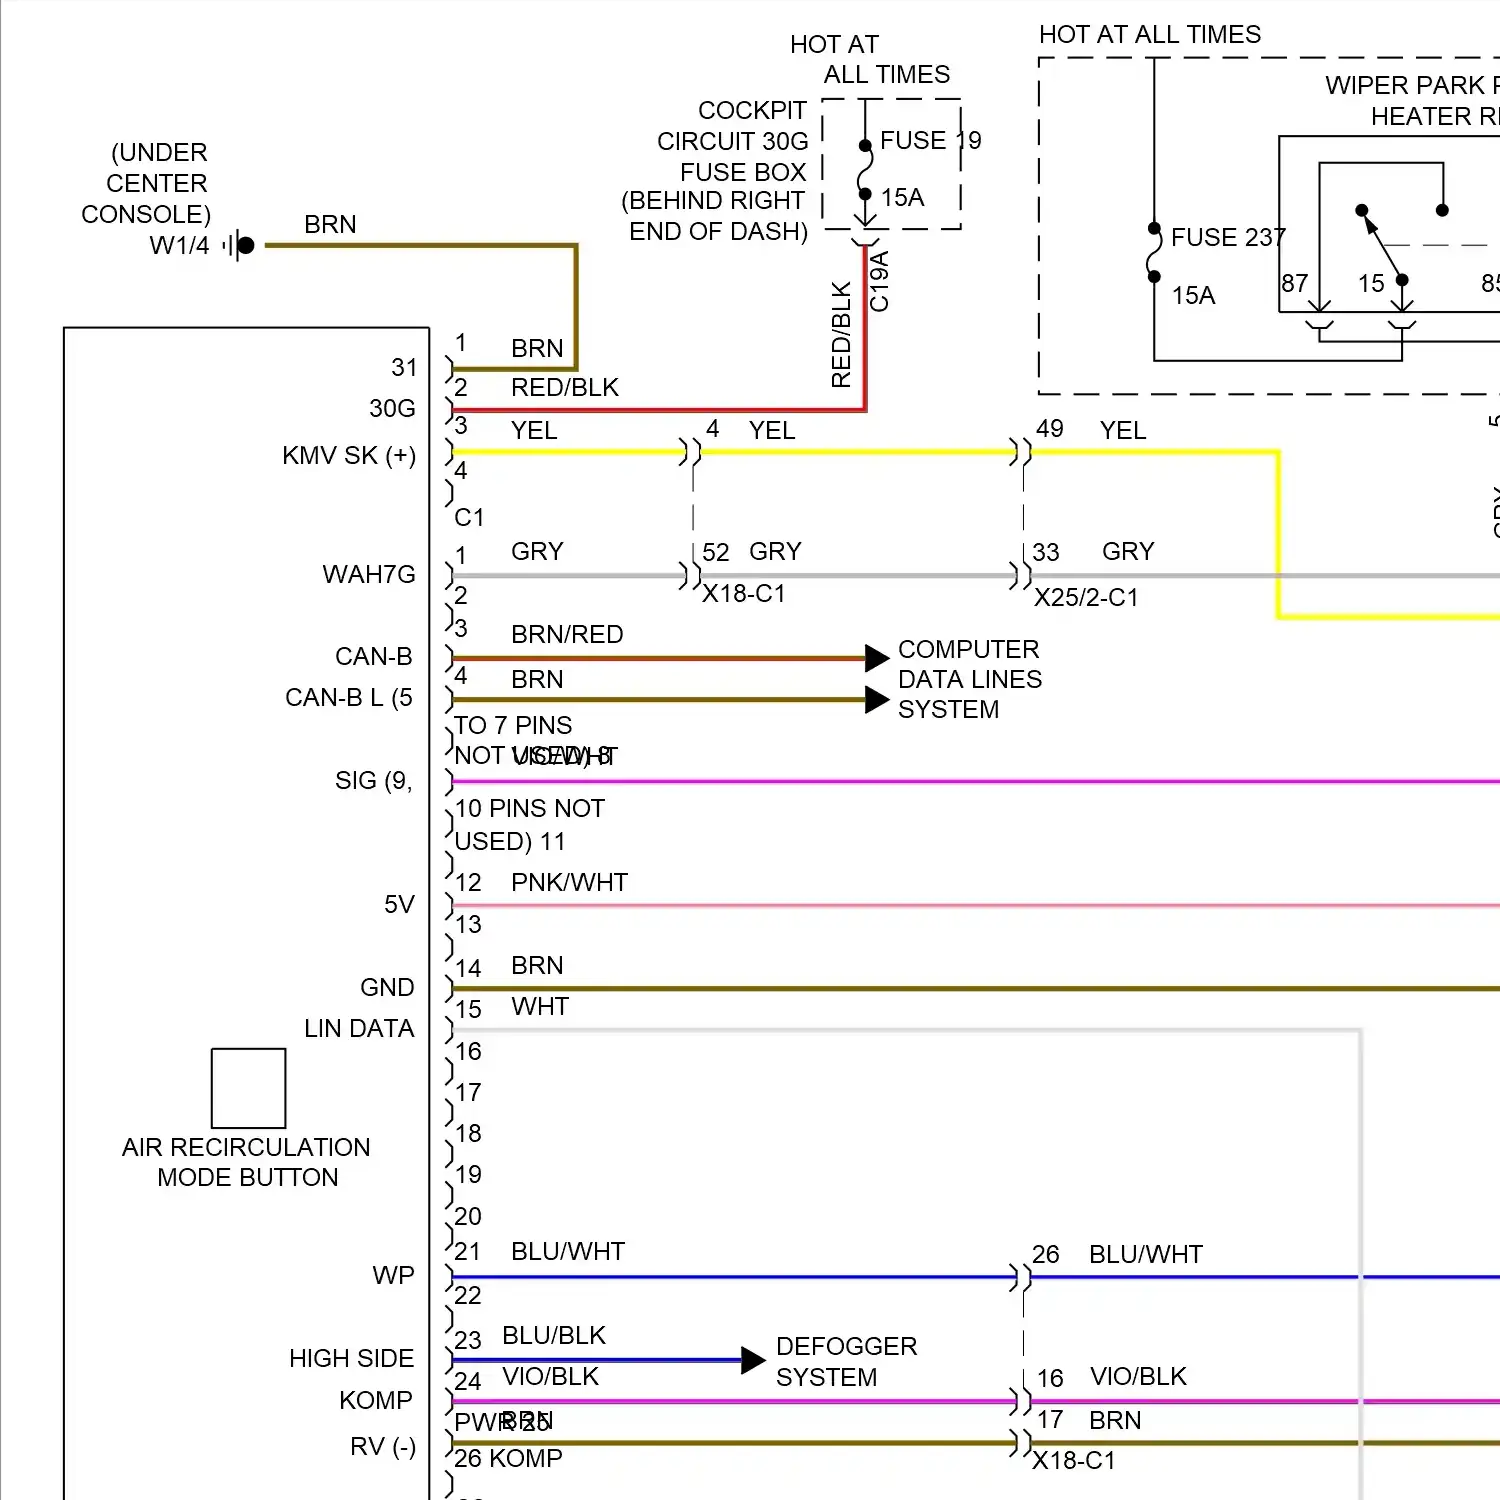The width and height of the screenshot is (1500, 1500).
Task: Click the VIO/BLK label at pin 24
Action: point(550,1376)
